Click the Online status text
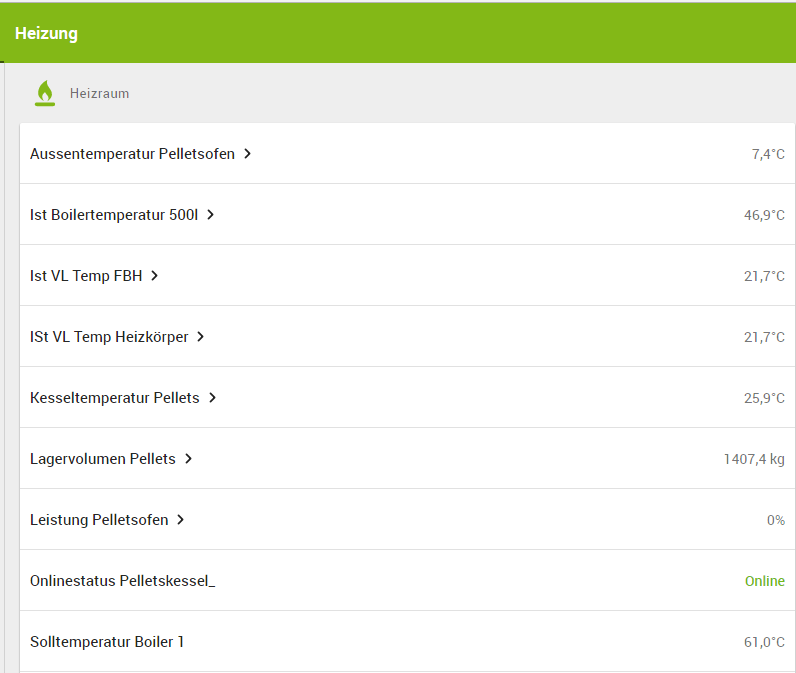 [764, 581]
